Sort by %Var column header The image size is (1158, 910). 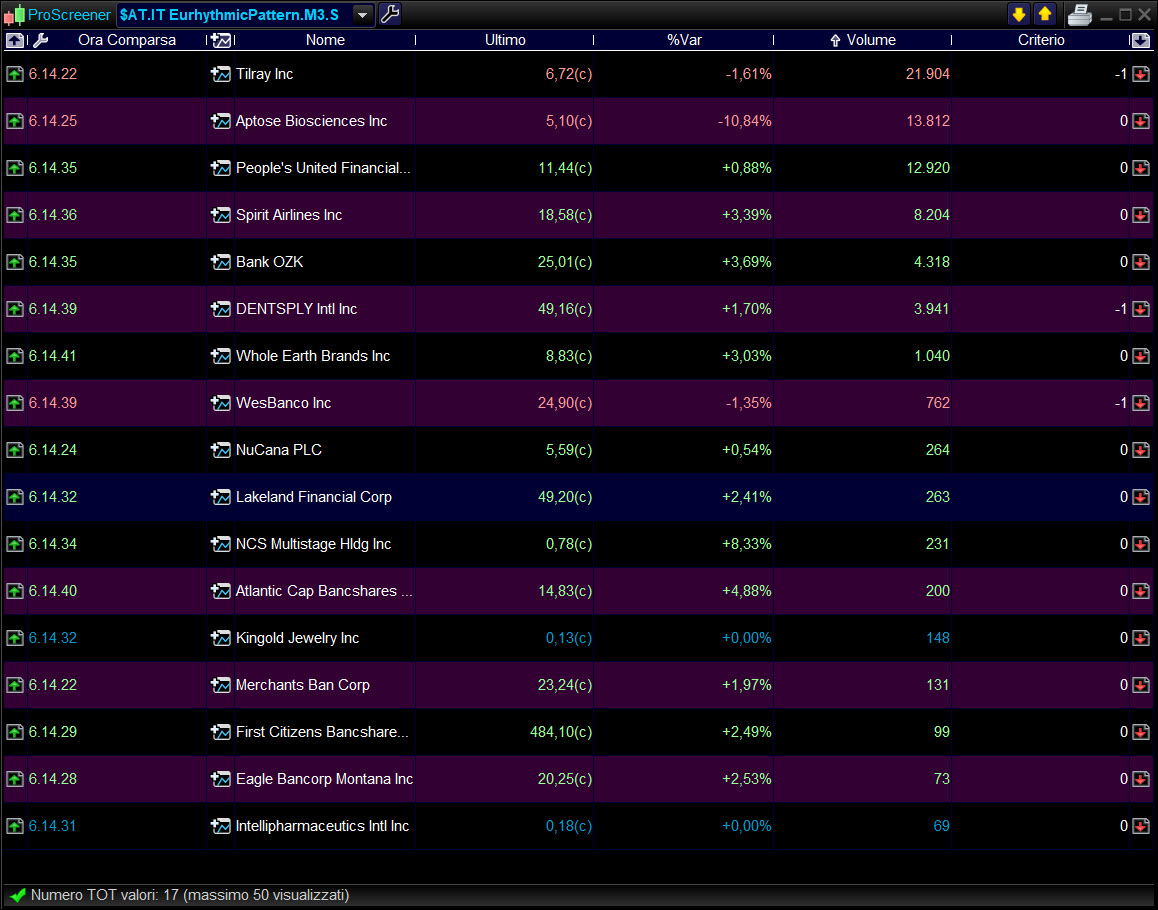click(x=684, y=40)
